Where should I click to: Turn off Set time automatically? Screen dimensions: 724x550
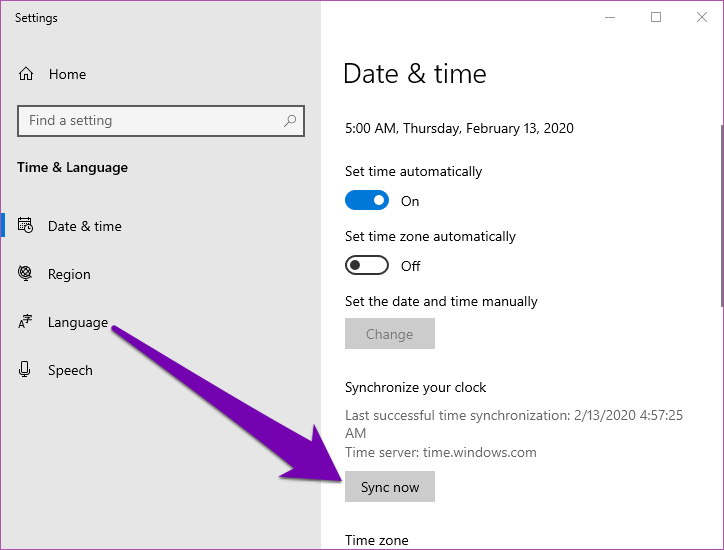(367, 200)
